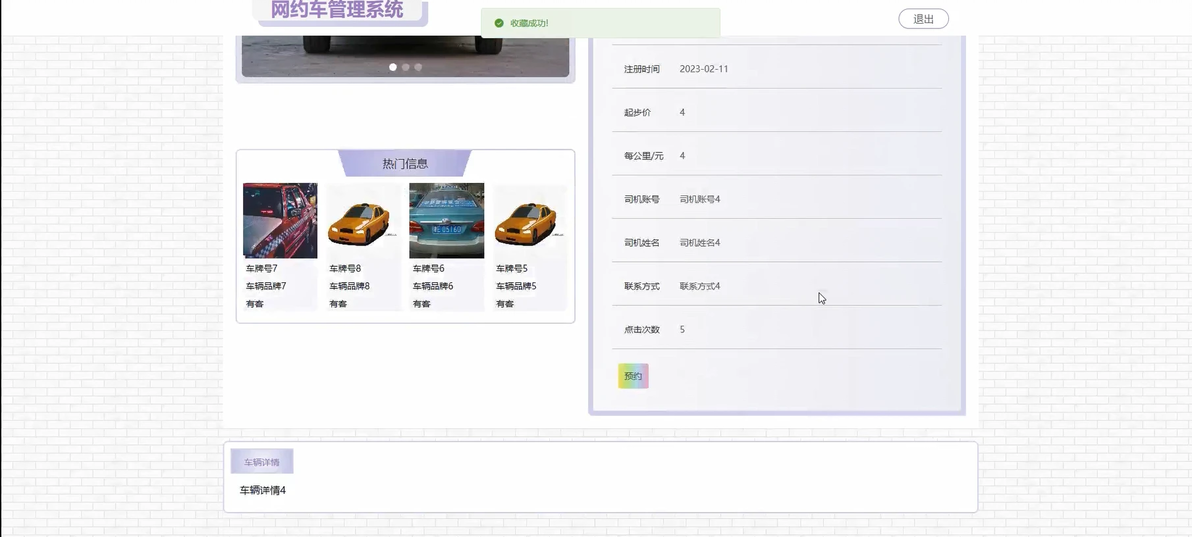Click 有客 status under 车辆品牌7
The image size is (1192, 537).
(255, 303)
